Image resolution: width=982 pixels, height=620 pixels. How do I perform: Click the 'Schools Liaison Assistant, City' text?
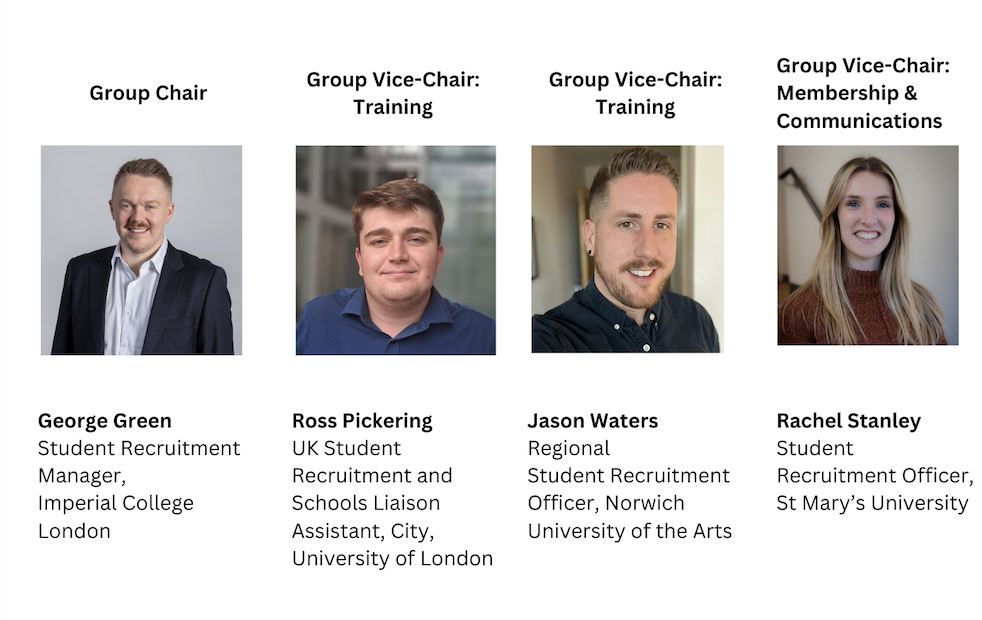(366, 517)
